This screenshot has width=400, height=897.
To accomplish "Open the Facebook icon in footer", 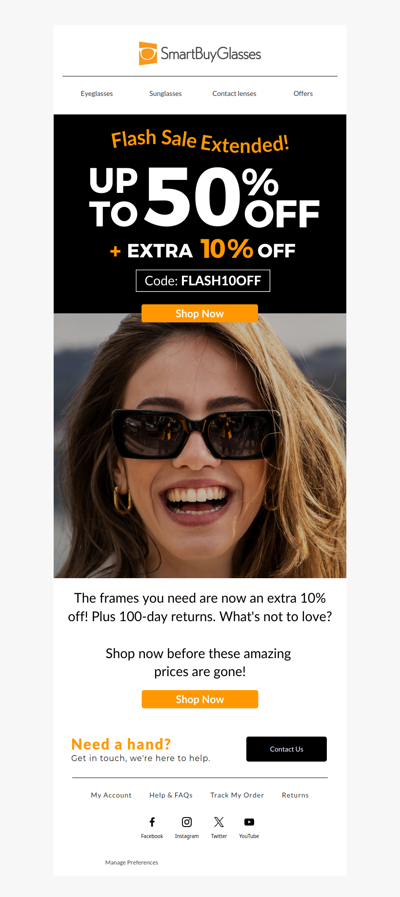I will coord(152,822).
